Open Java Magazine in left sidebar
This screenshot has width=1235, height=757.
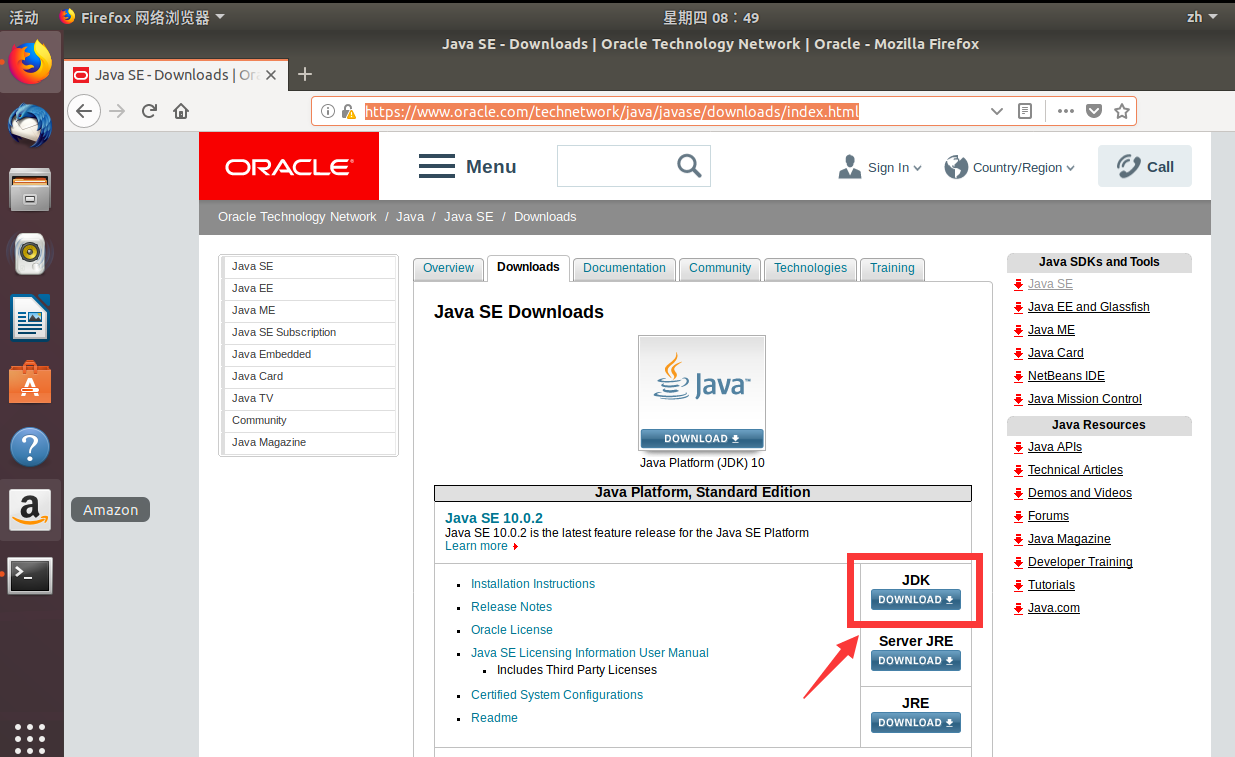click(310, 442)
